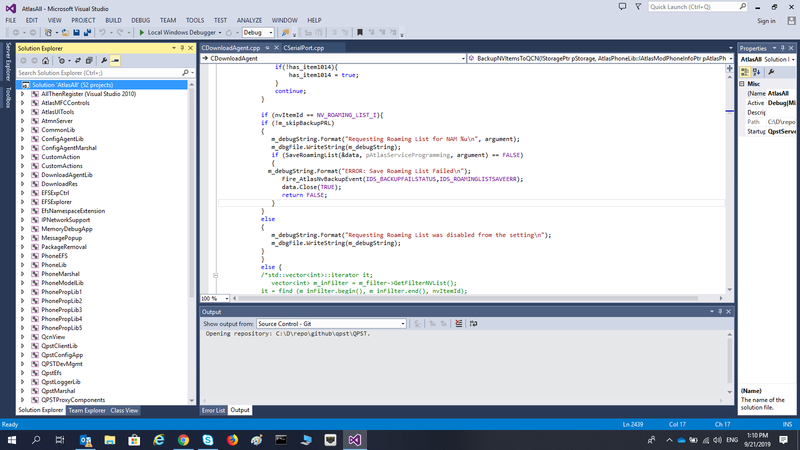Open the DEBUG menu
The width and height of the screenshot is (800, 450).
coord(140,21)
